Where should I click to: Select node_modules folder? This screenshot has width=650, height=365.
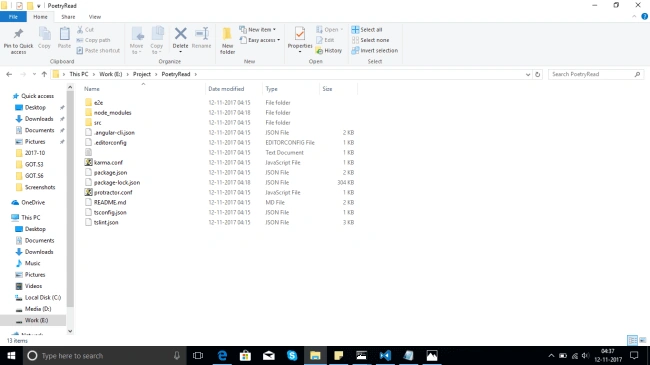coord(112,112)
